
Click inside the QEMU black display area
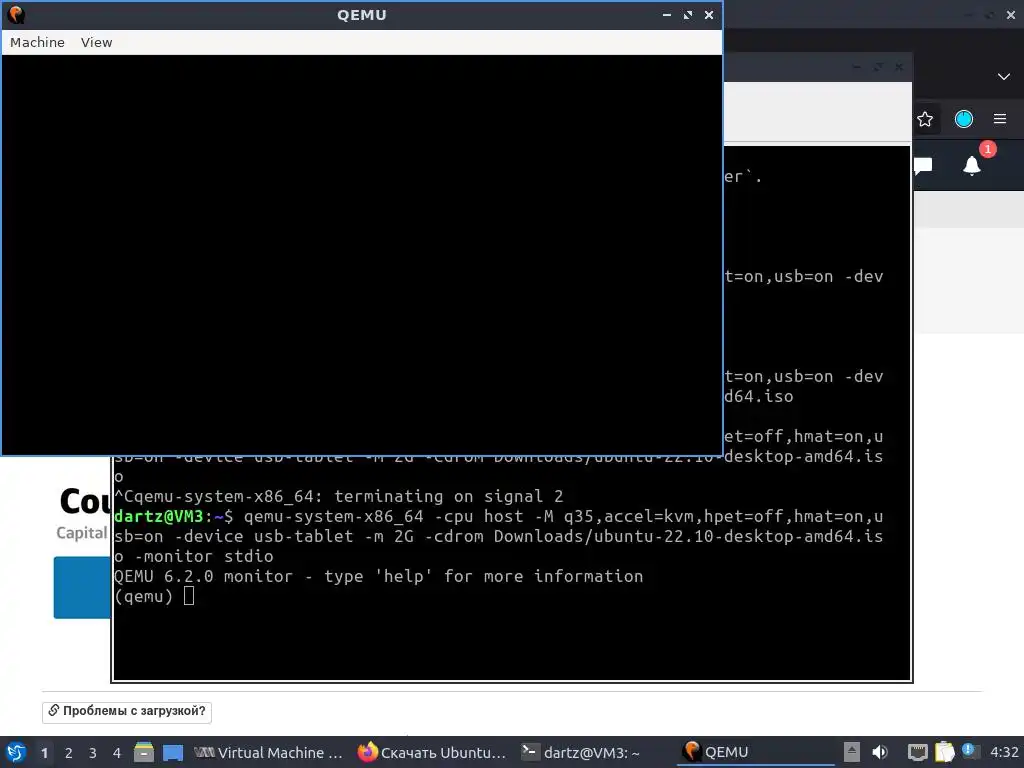tap(362, 255)
